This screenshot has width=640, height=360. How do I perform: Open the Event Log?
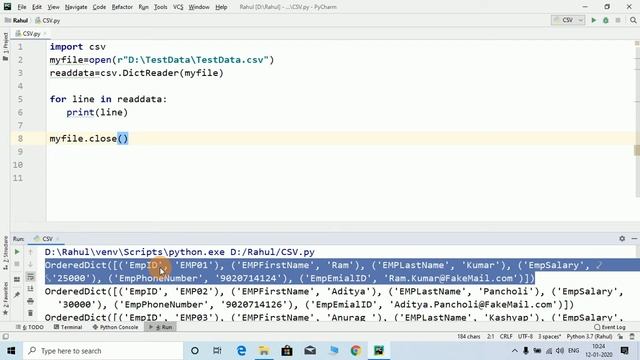(610, 327)
